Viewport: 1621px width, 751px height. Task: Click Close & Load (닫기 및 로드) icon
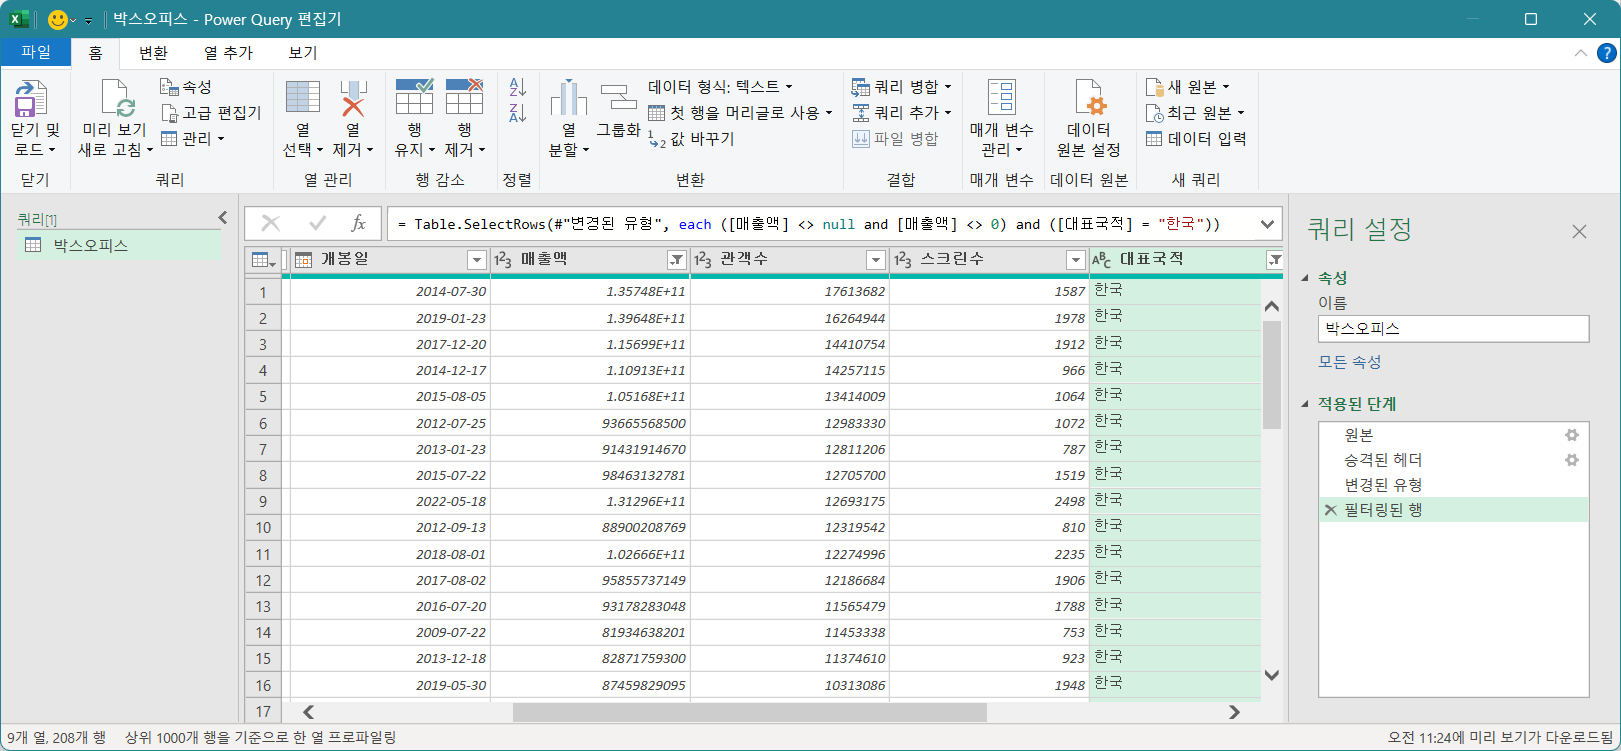click(31, 100)
